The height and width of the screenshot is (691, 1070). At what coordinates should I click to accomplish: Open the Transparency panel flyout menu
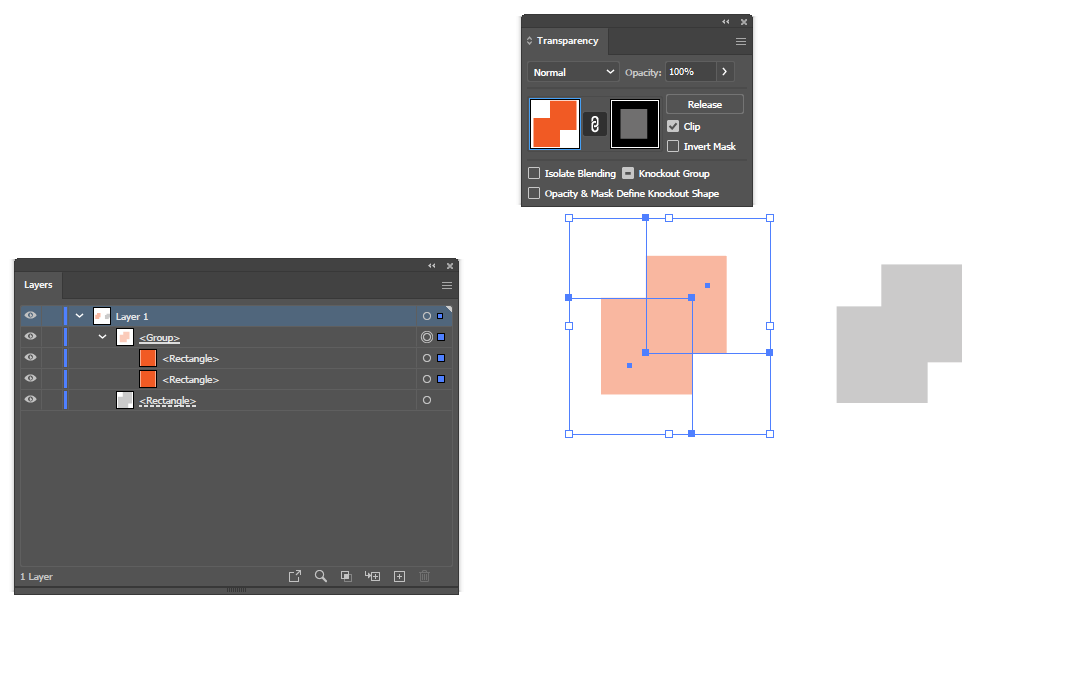pos(739,41)
